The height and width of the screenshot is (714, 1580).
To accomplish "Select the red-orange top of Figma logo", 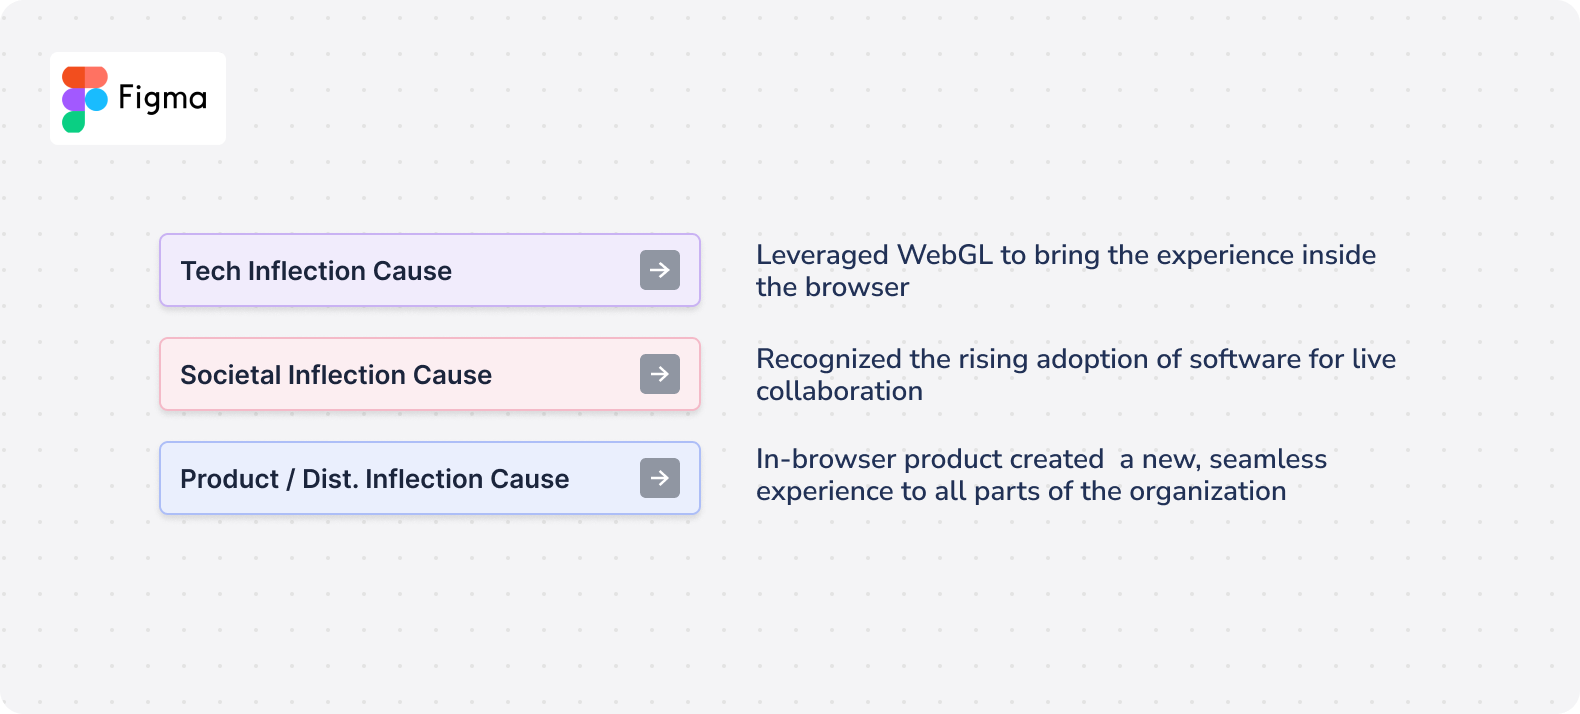I will [85, 77].
